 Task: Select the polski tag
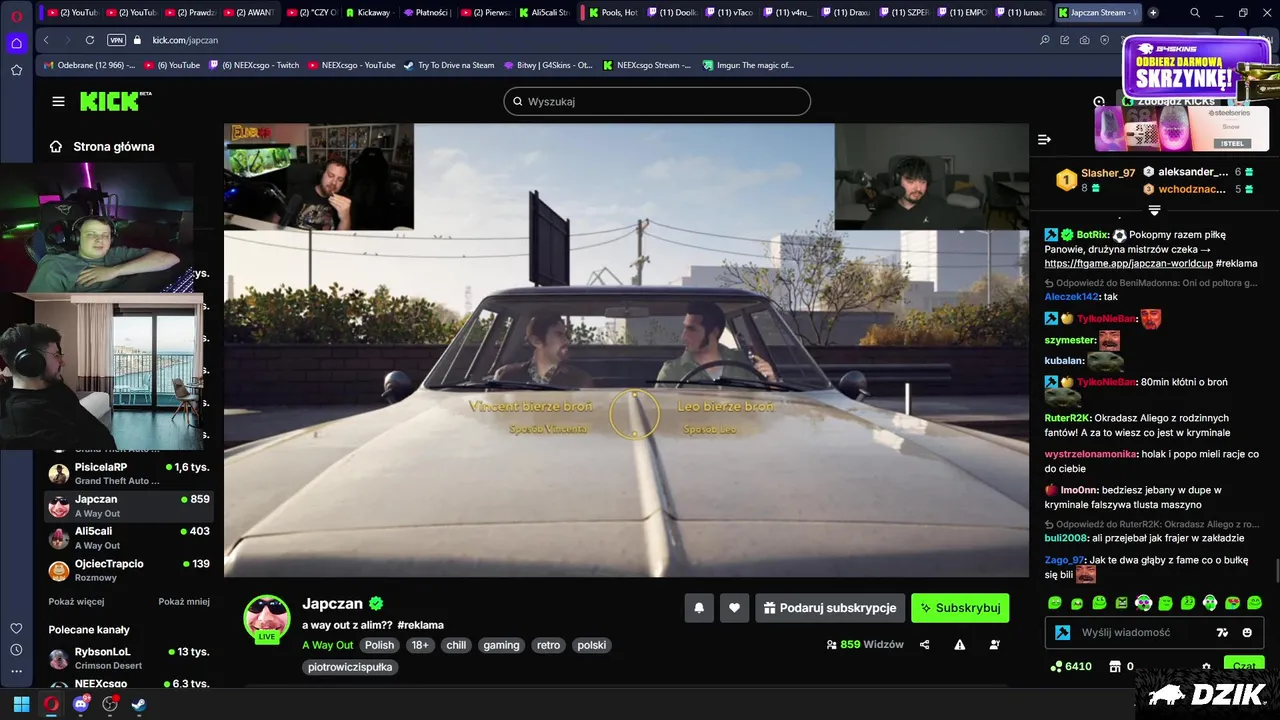[x=592, y=645]
